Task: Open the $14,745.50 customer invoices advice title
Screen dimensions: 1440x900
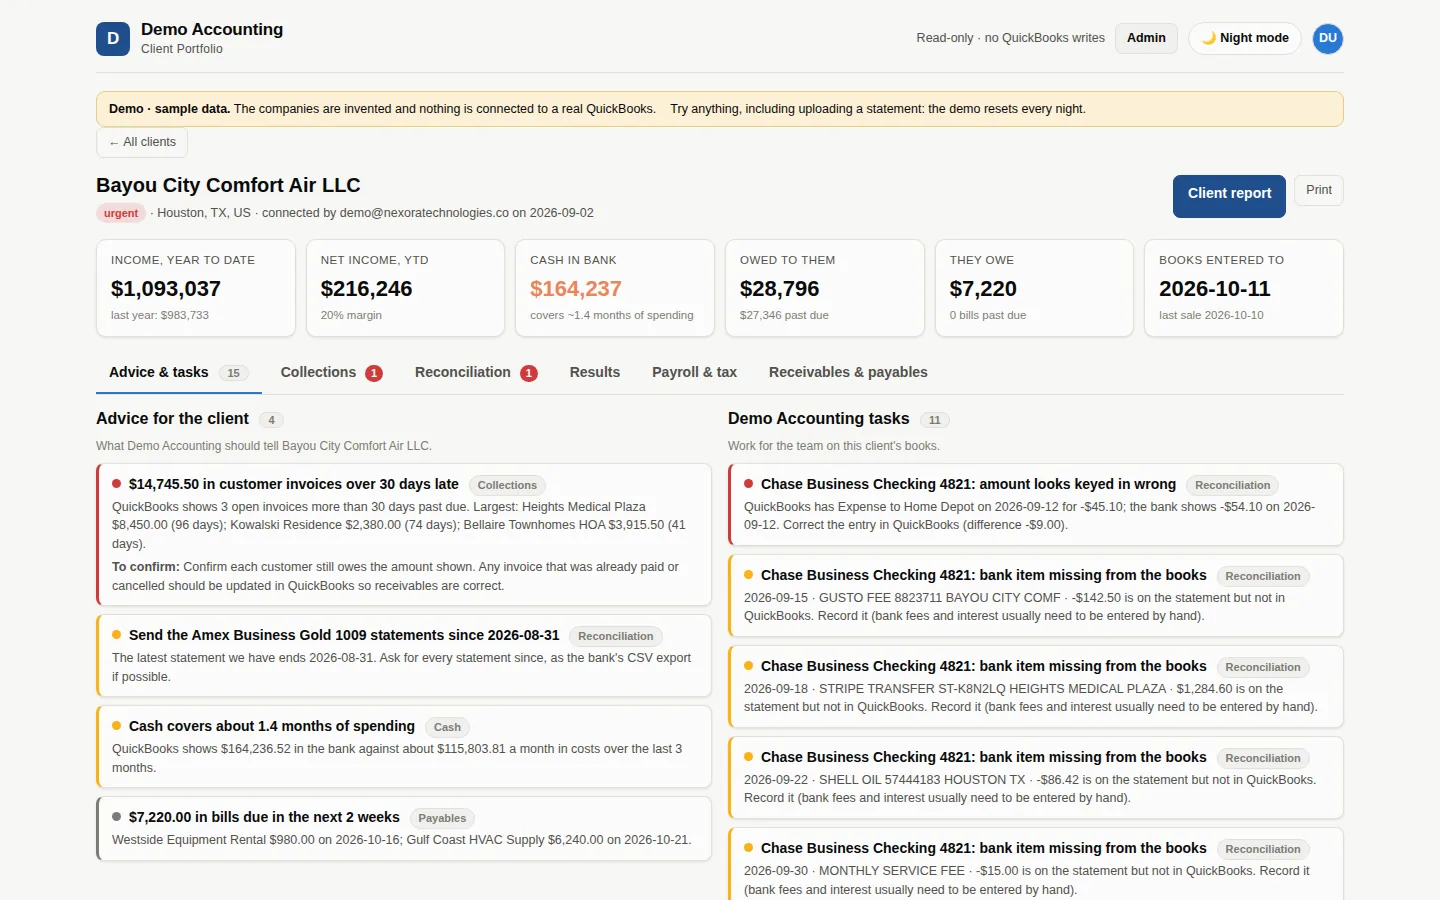Action: [x=294, y=484]
